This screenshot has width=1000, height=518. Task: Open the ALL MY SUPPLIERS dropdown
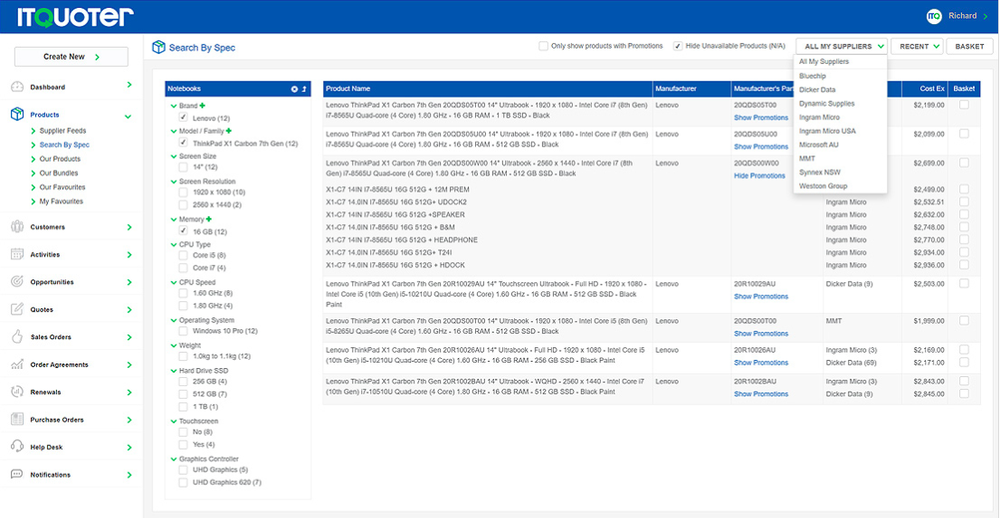point(841,47)
